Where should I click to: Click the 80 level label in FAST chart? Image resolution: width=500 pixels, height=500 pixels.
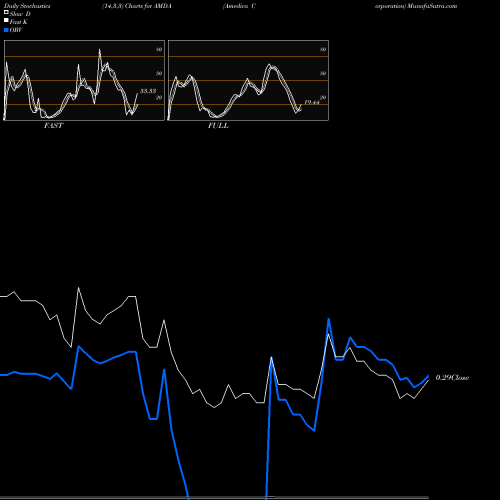(x=159, y=49)
